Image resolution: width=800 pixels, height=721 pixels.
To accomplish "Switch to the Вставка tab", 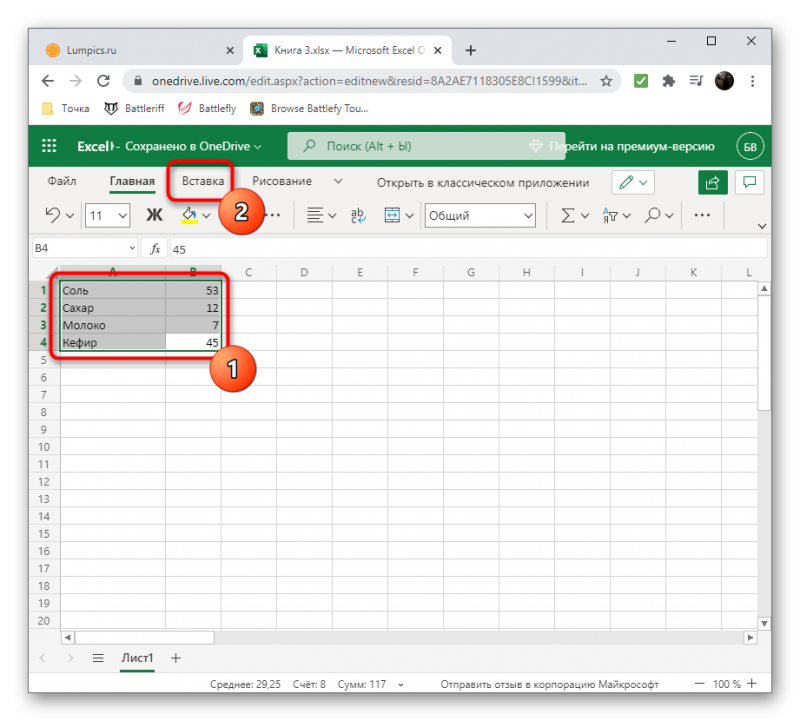I will 203,181.
